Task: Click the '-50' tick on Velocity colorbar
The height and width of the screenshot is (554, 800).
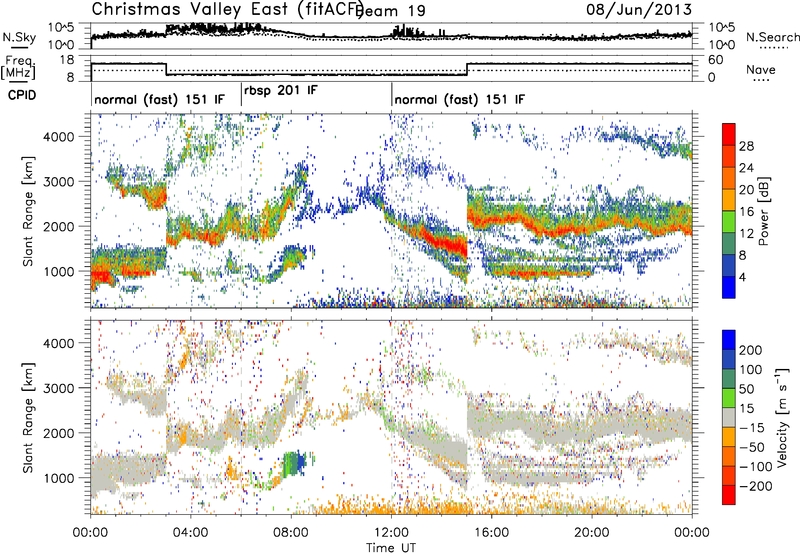Action: point(752,447)
